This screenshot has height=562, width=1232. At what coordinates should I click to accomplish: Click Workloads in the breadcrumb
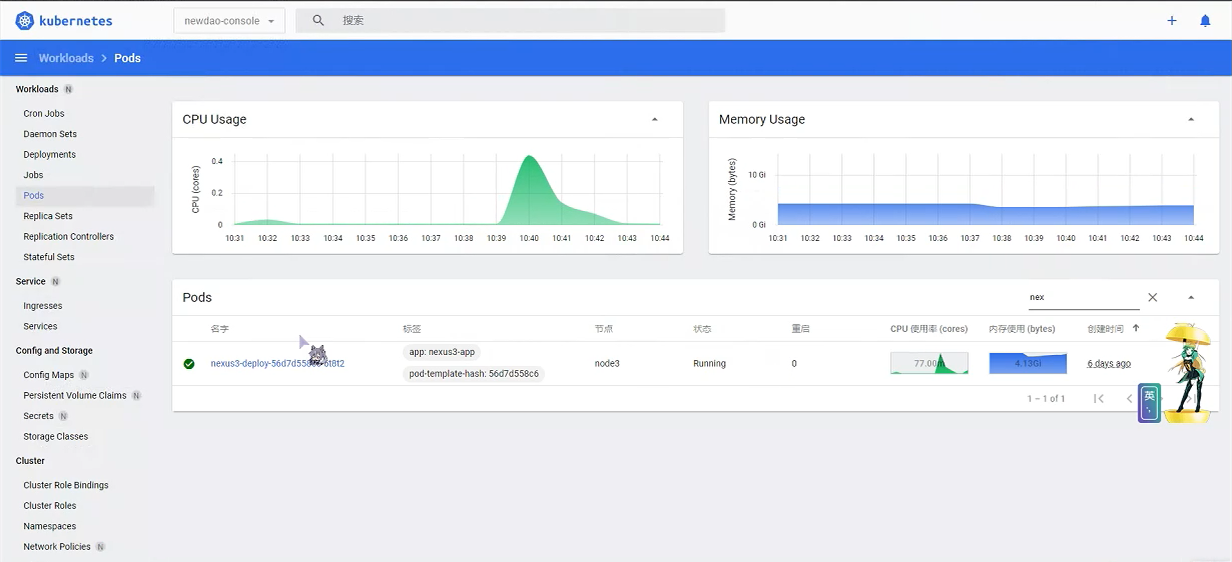coord(66,58)
